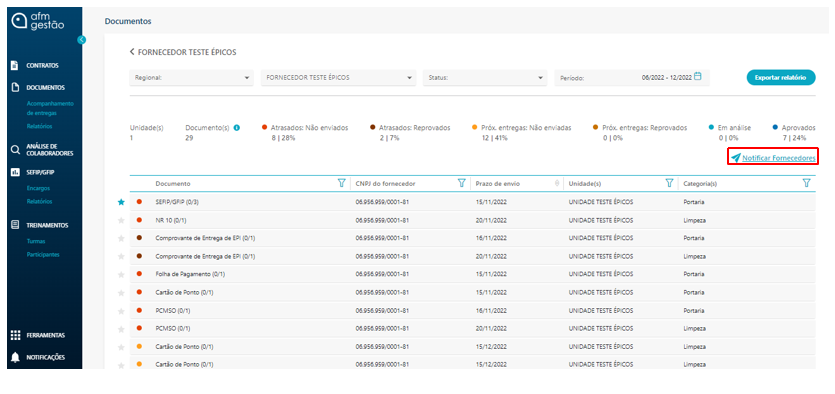Sort by the Prazo de envio column icon
835x394 pixels.
[557, 183]
